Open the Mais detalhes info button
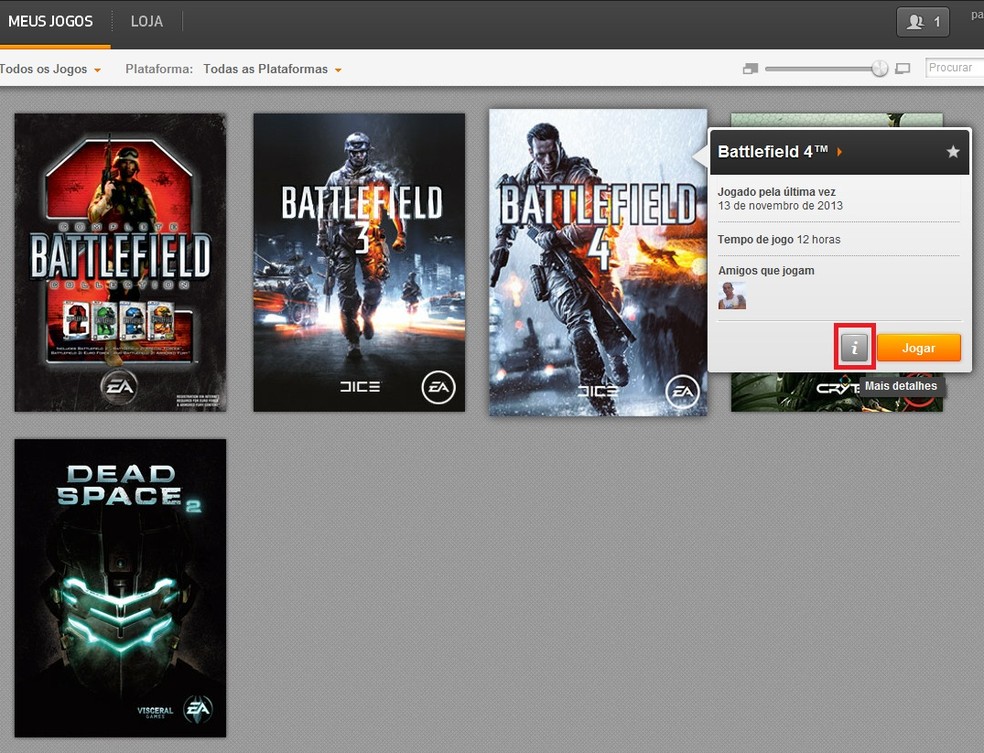Viewport: 984px width, 753px height. coord(854,348)
